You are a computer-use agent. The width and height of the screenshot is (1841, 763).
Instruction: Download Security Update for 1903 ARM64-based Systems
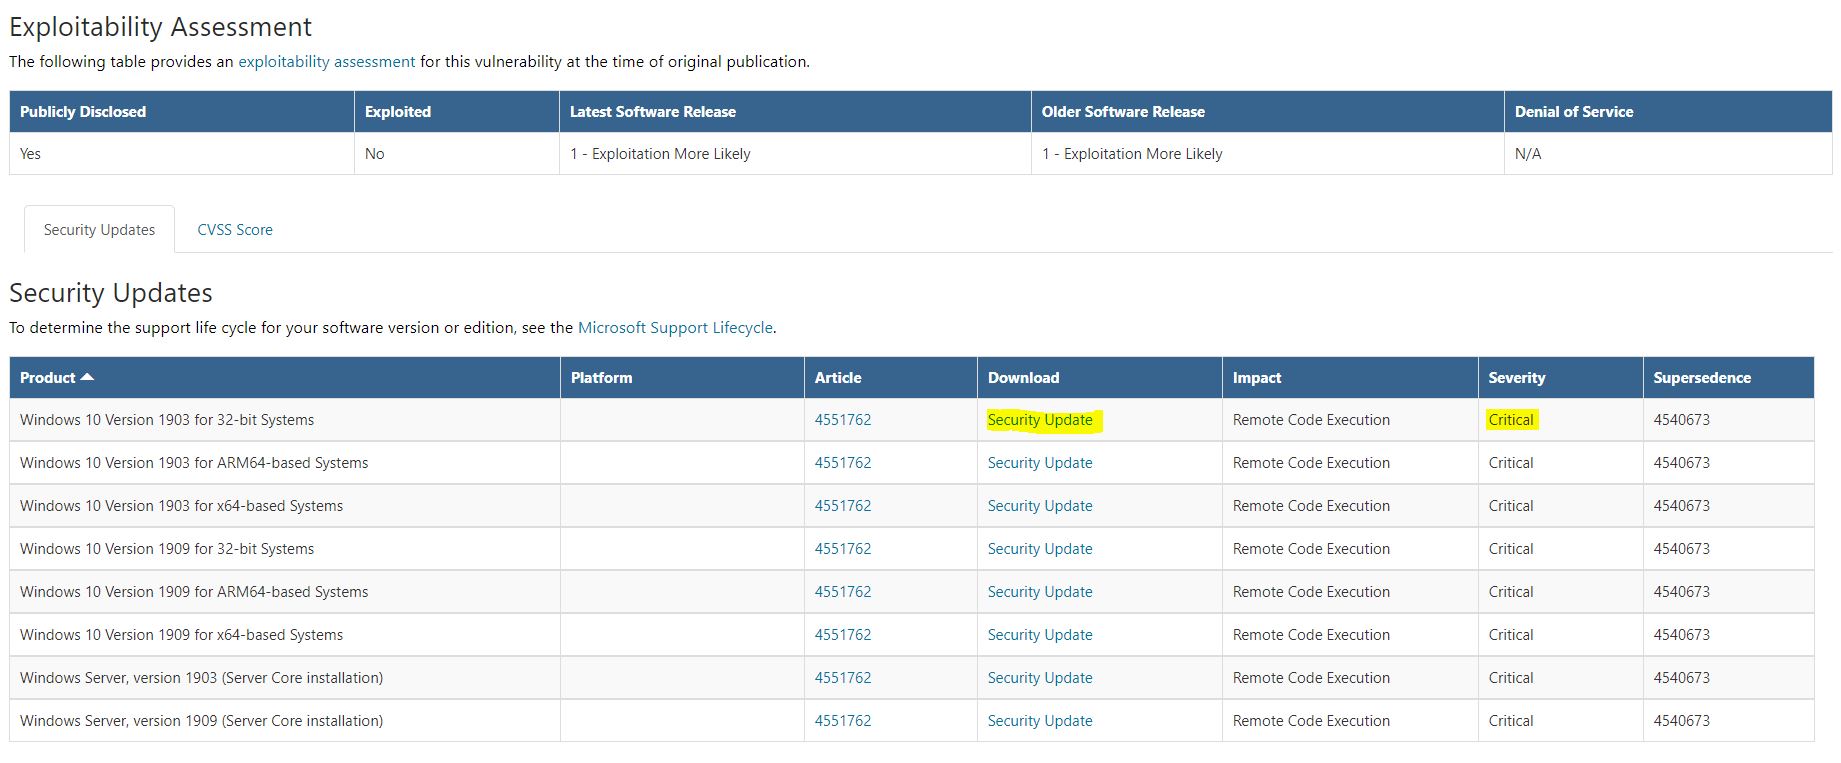(1039, 463)
